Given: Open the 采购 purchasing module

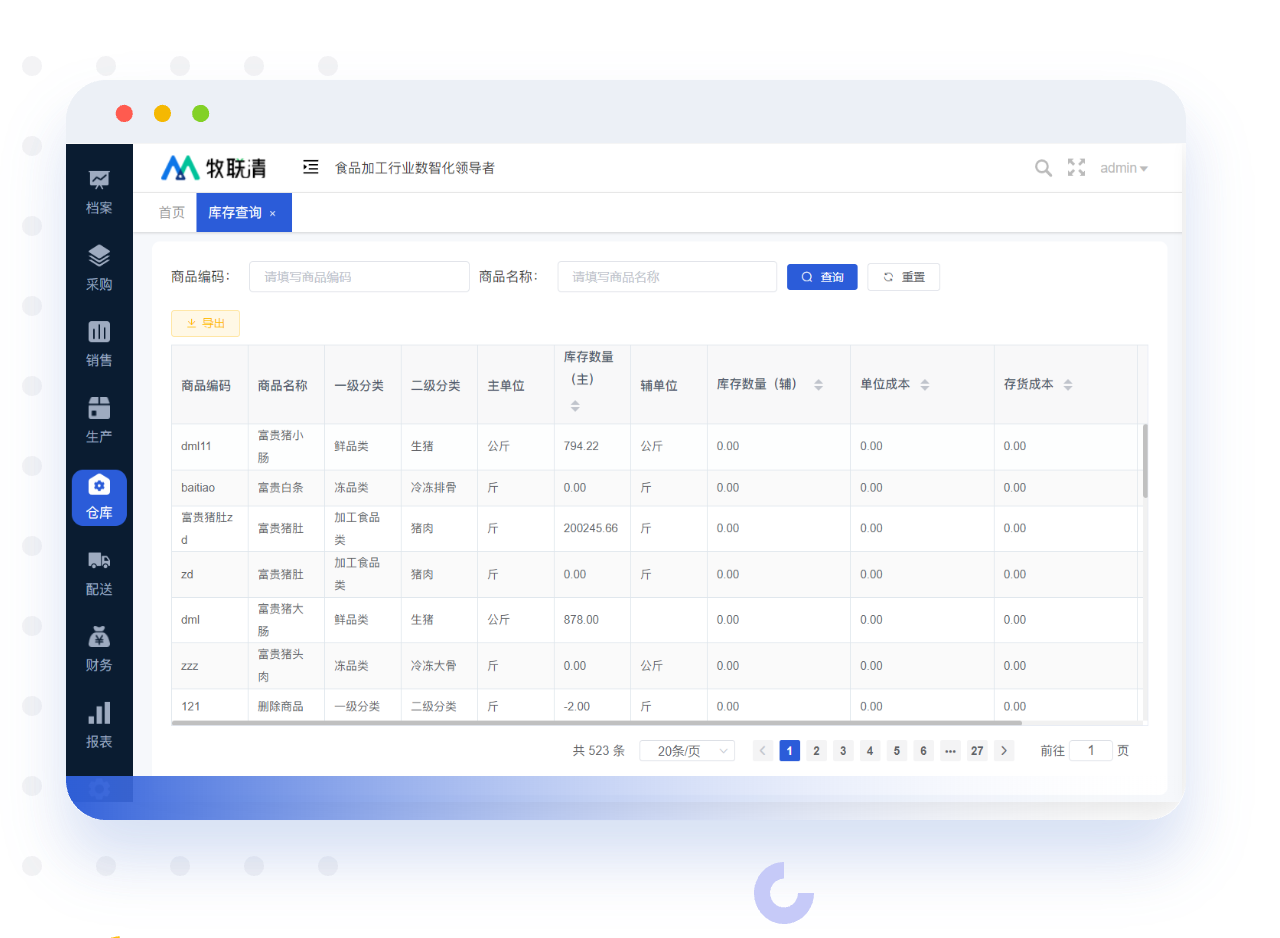Looking at the screenshot, I should click(99, 268).
